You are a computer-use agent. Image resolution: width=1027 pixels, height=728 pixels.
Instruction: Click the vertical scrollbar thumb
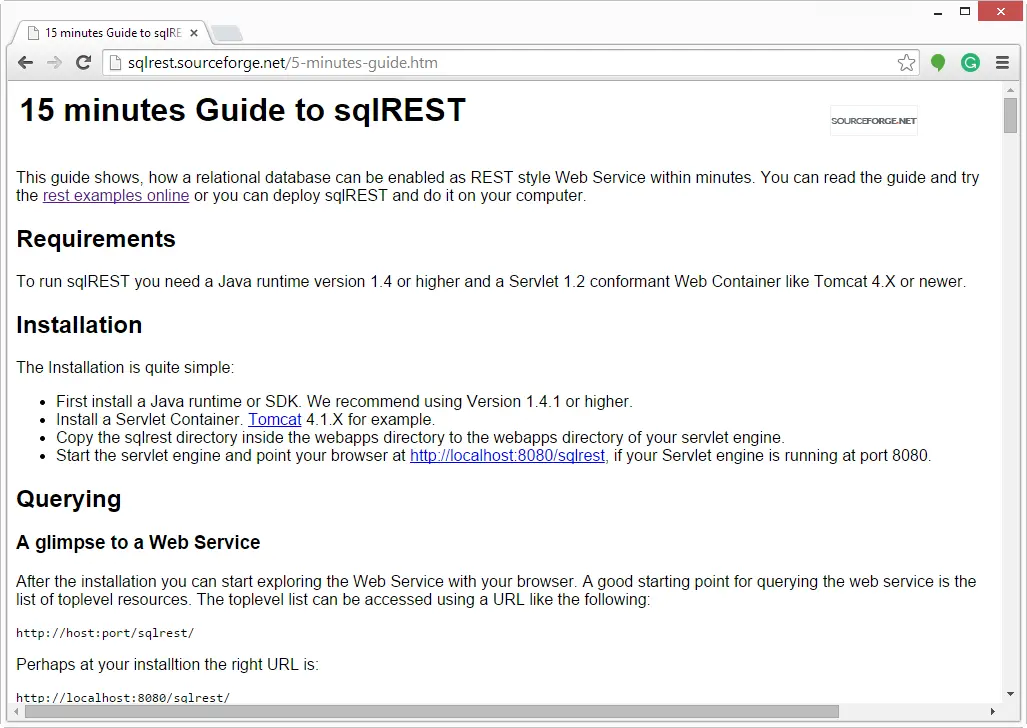tap(1011, 115)
